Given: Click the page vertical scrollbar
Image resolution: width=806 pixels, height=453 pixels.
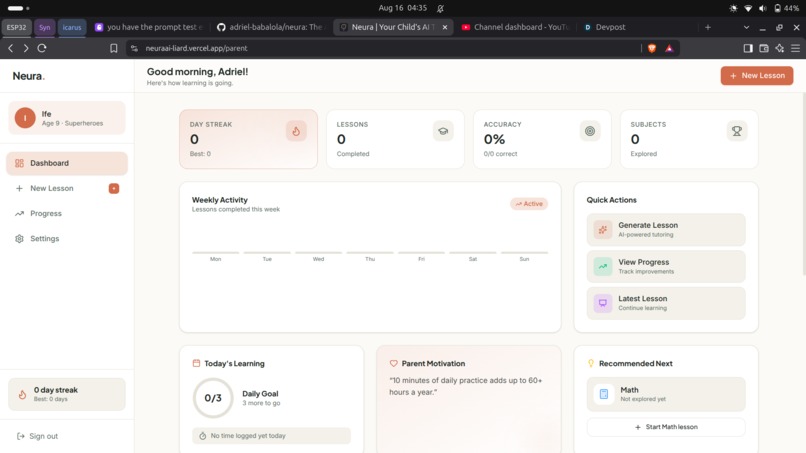Looking at the screenshot, I should pyautogui.click(x=803, y=184).
